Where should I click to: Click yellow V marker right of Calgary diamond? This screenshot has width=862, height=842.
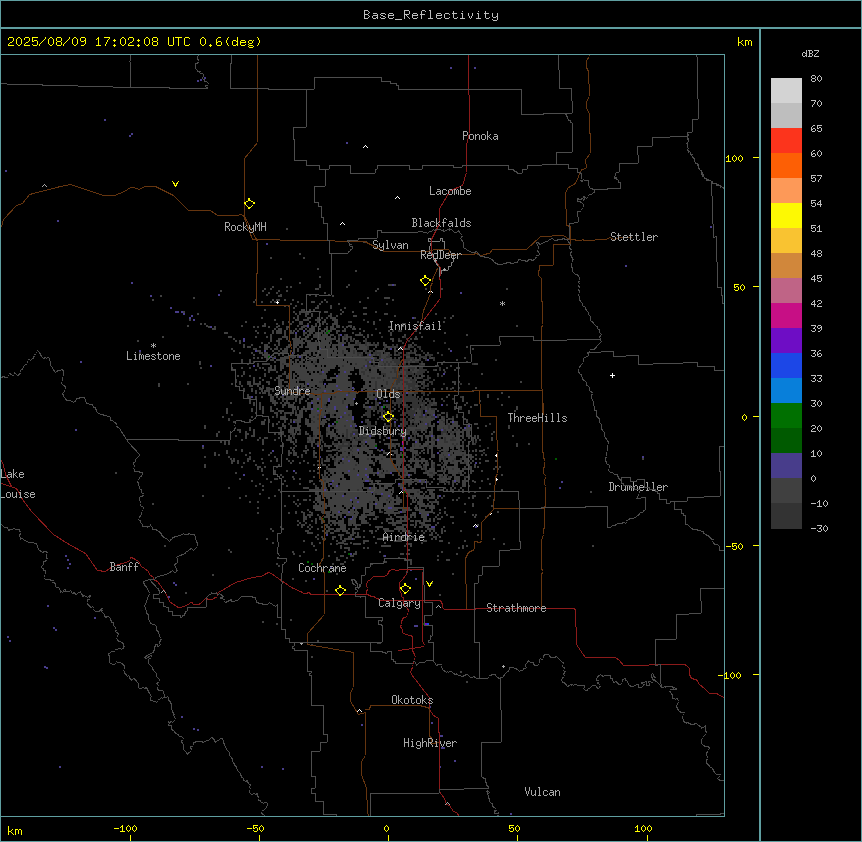(429, 584)
